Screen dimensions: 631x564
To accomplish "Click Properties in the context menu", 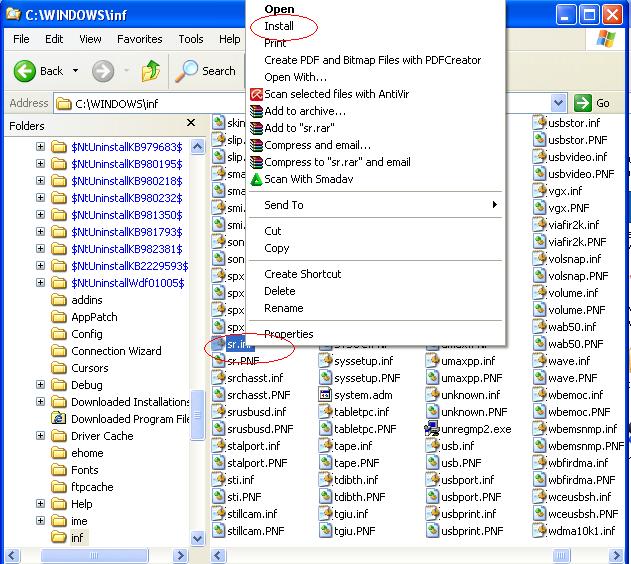I will click(289, 334).
